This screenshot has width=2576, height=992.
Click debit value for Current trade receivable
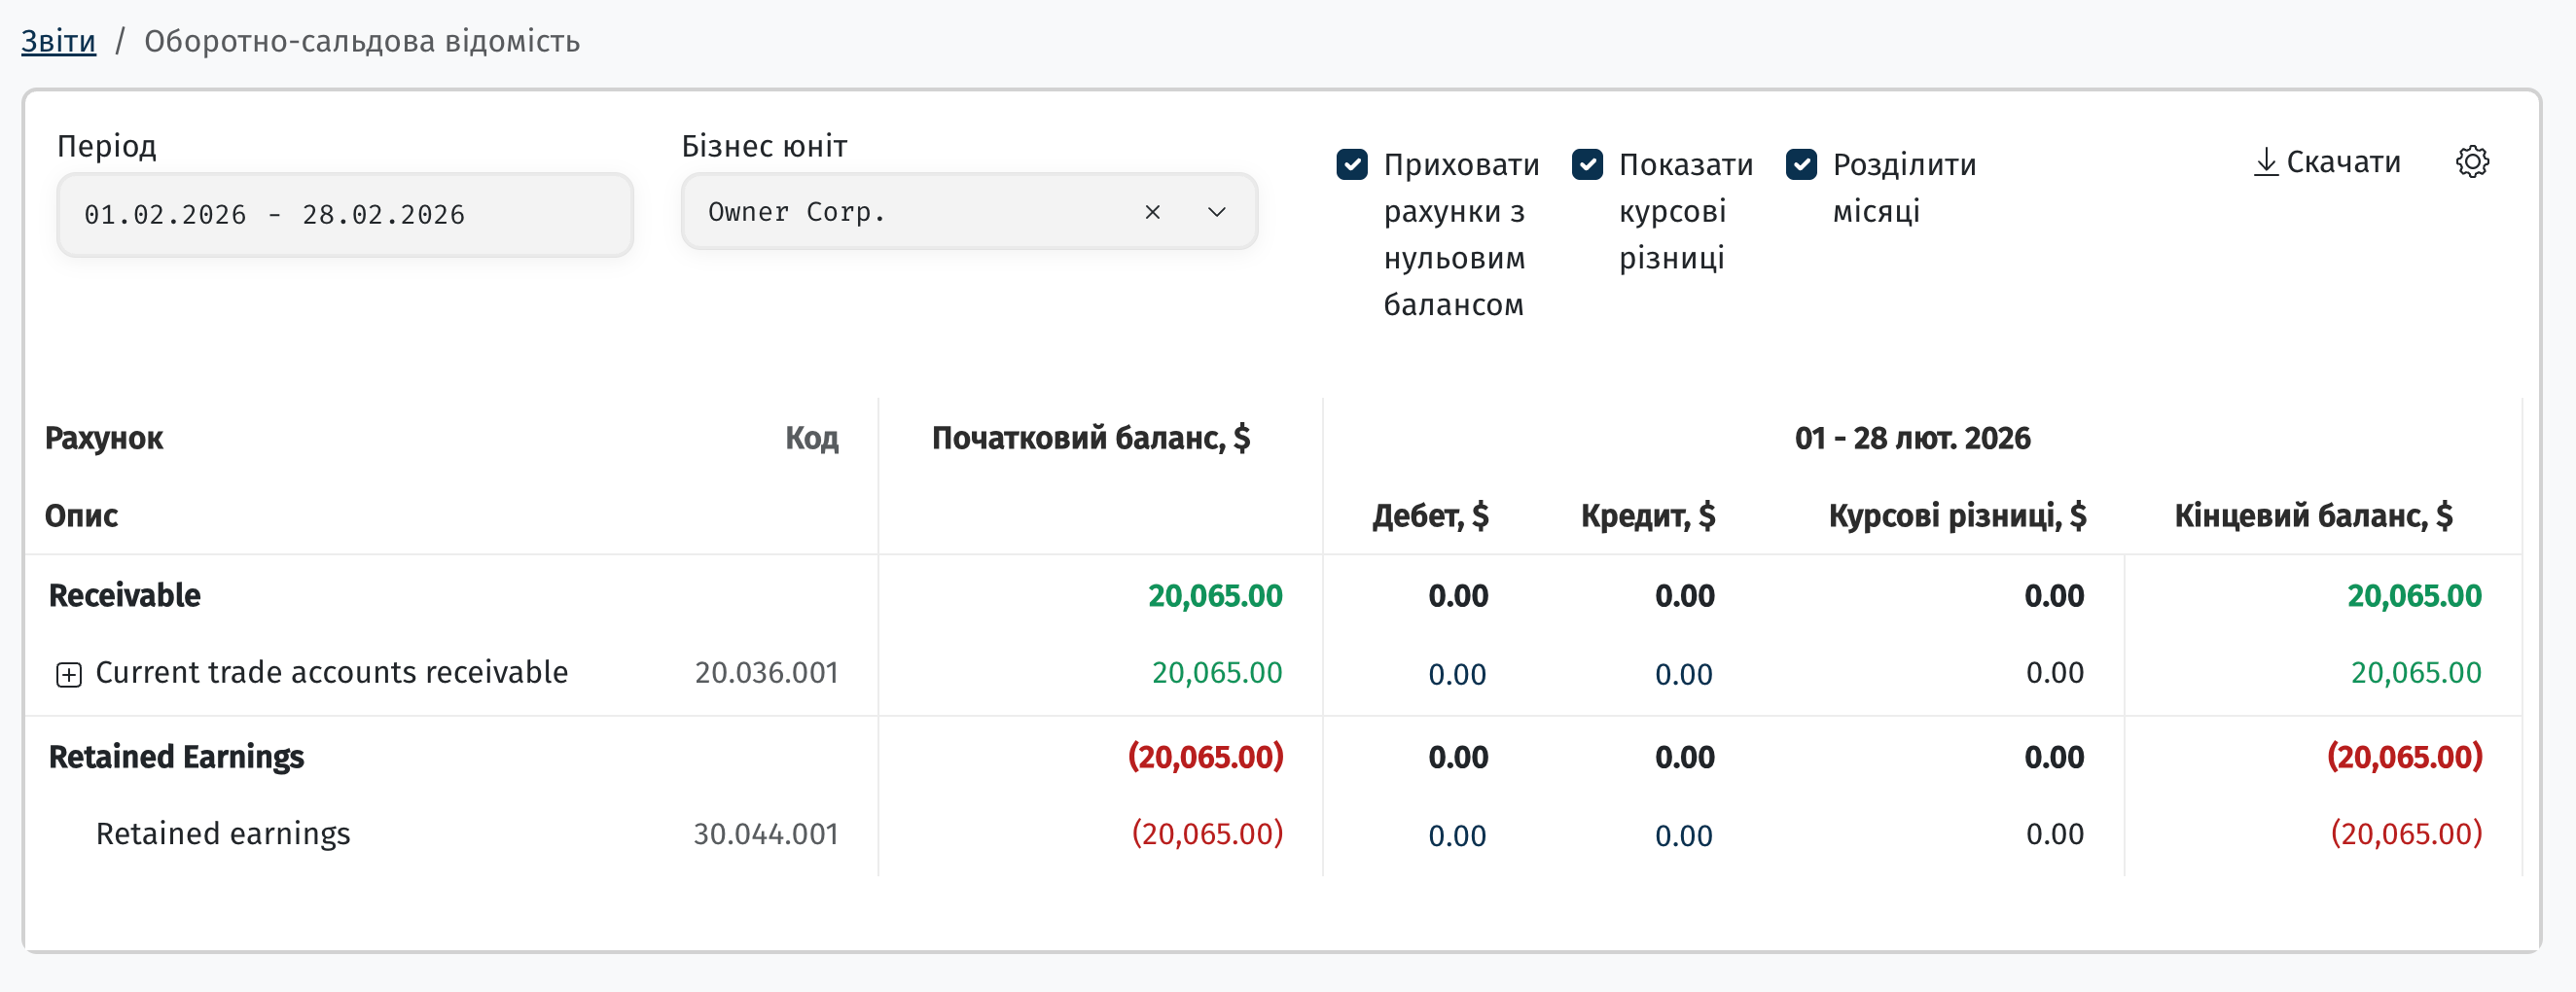tap(1457, 675)
